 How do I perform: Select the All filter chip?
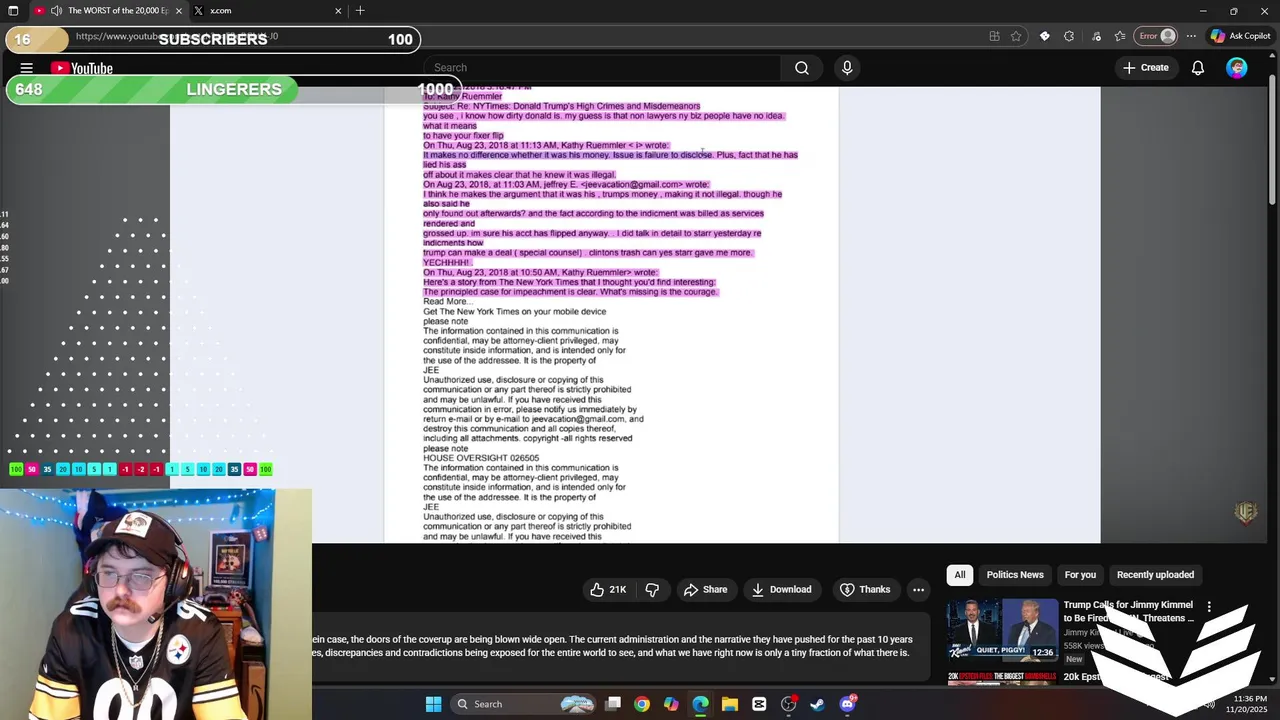point(960,575)
